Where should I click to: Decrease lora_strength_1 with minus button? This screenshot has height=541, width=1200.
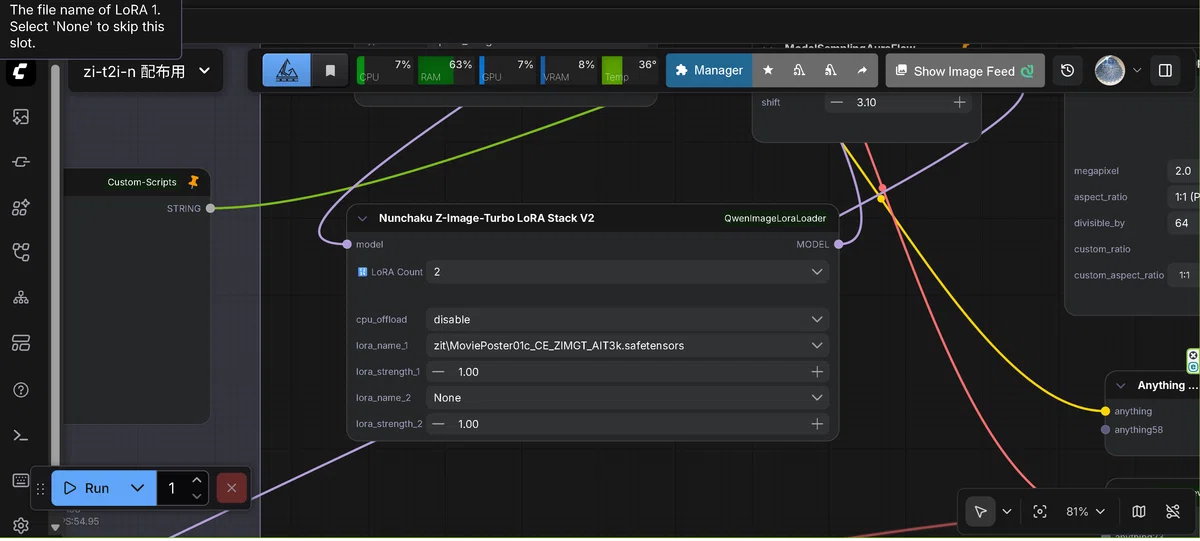click(438, 372)
